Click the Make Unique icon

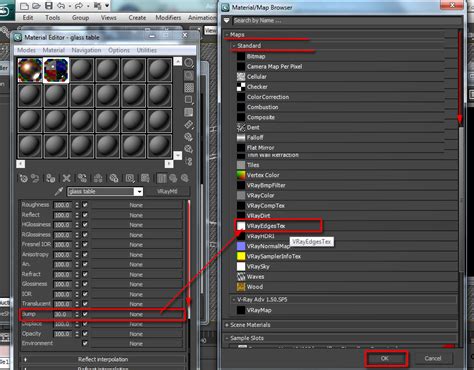coord(98,178)
